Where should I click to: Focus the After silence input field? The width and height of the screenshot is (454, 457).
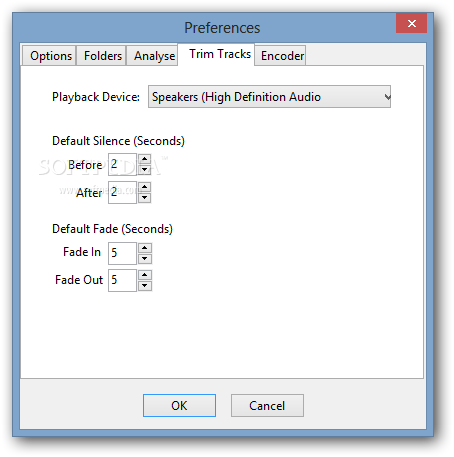click(x=122, y=192)
